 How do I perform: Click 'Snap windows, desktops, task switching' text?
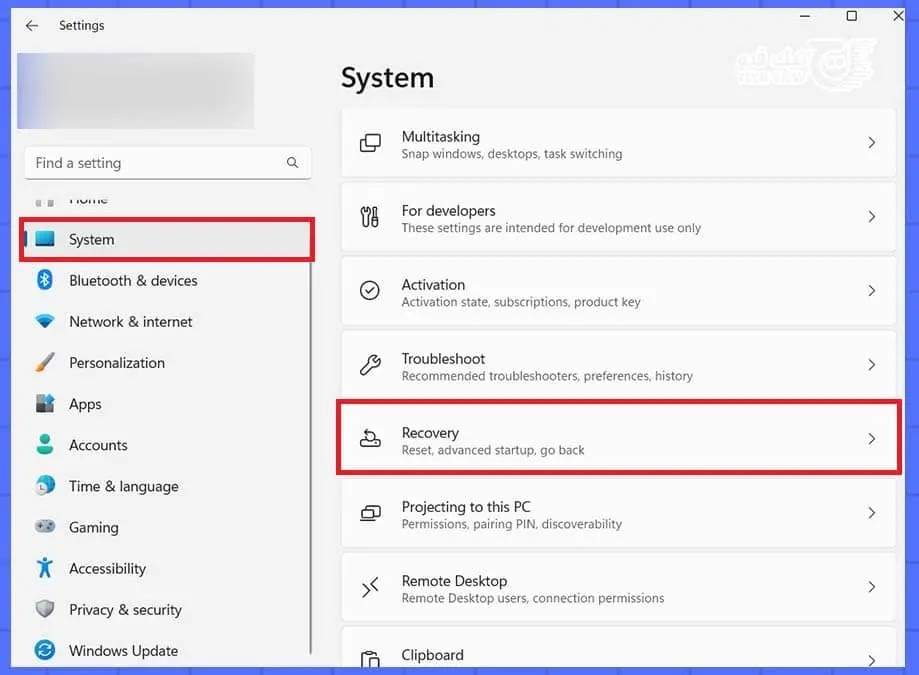tap(512, 154)
